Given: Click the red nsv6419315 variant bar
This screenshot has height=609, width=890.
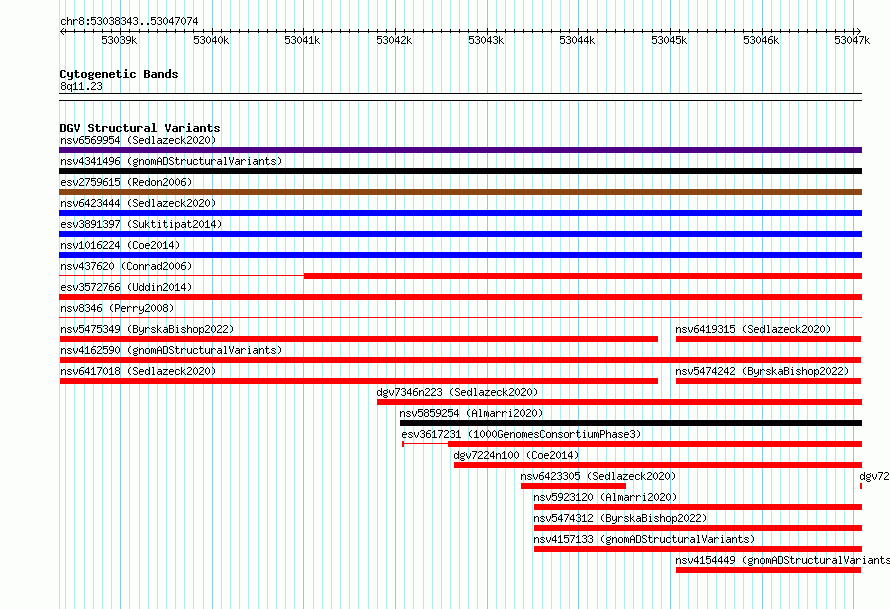Looking at the screenshot, I should click(x=769, y=339).
